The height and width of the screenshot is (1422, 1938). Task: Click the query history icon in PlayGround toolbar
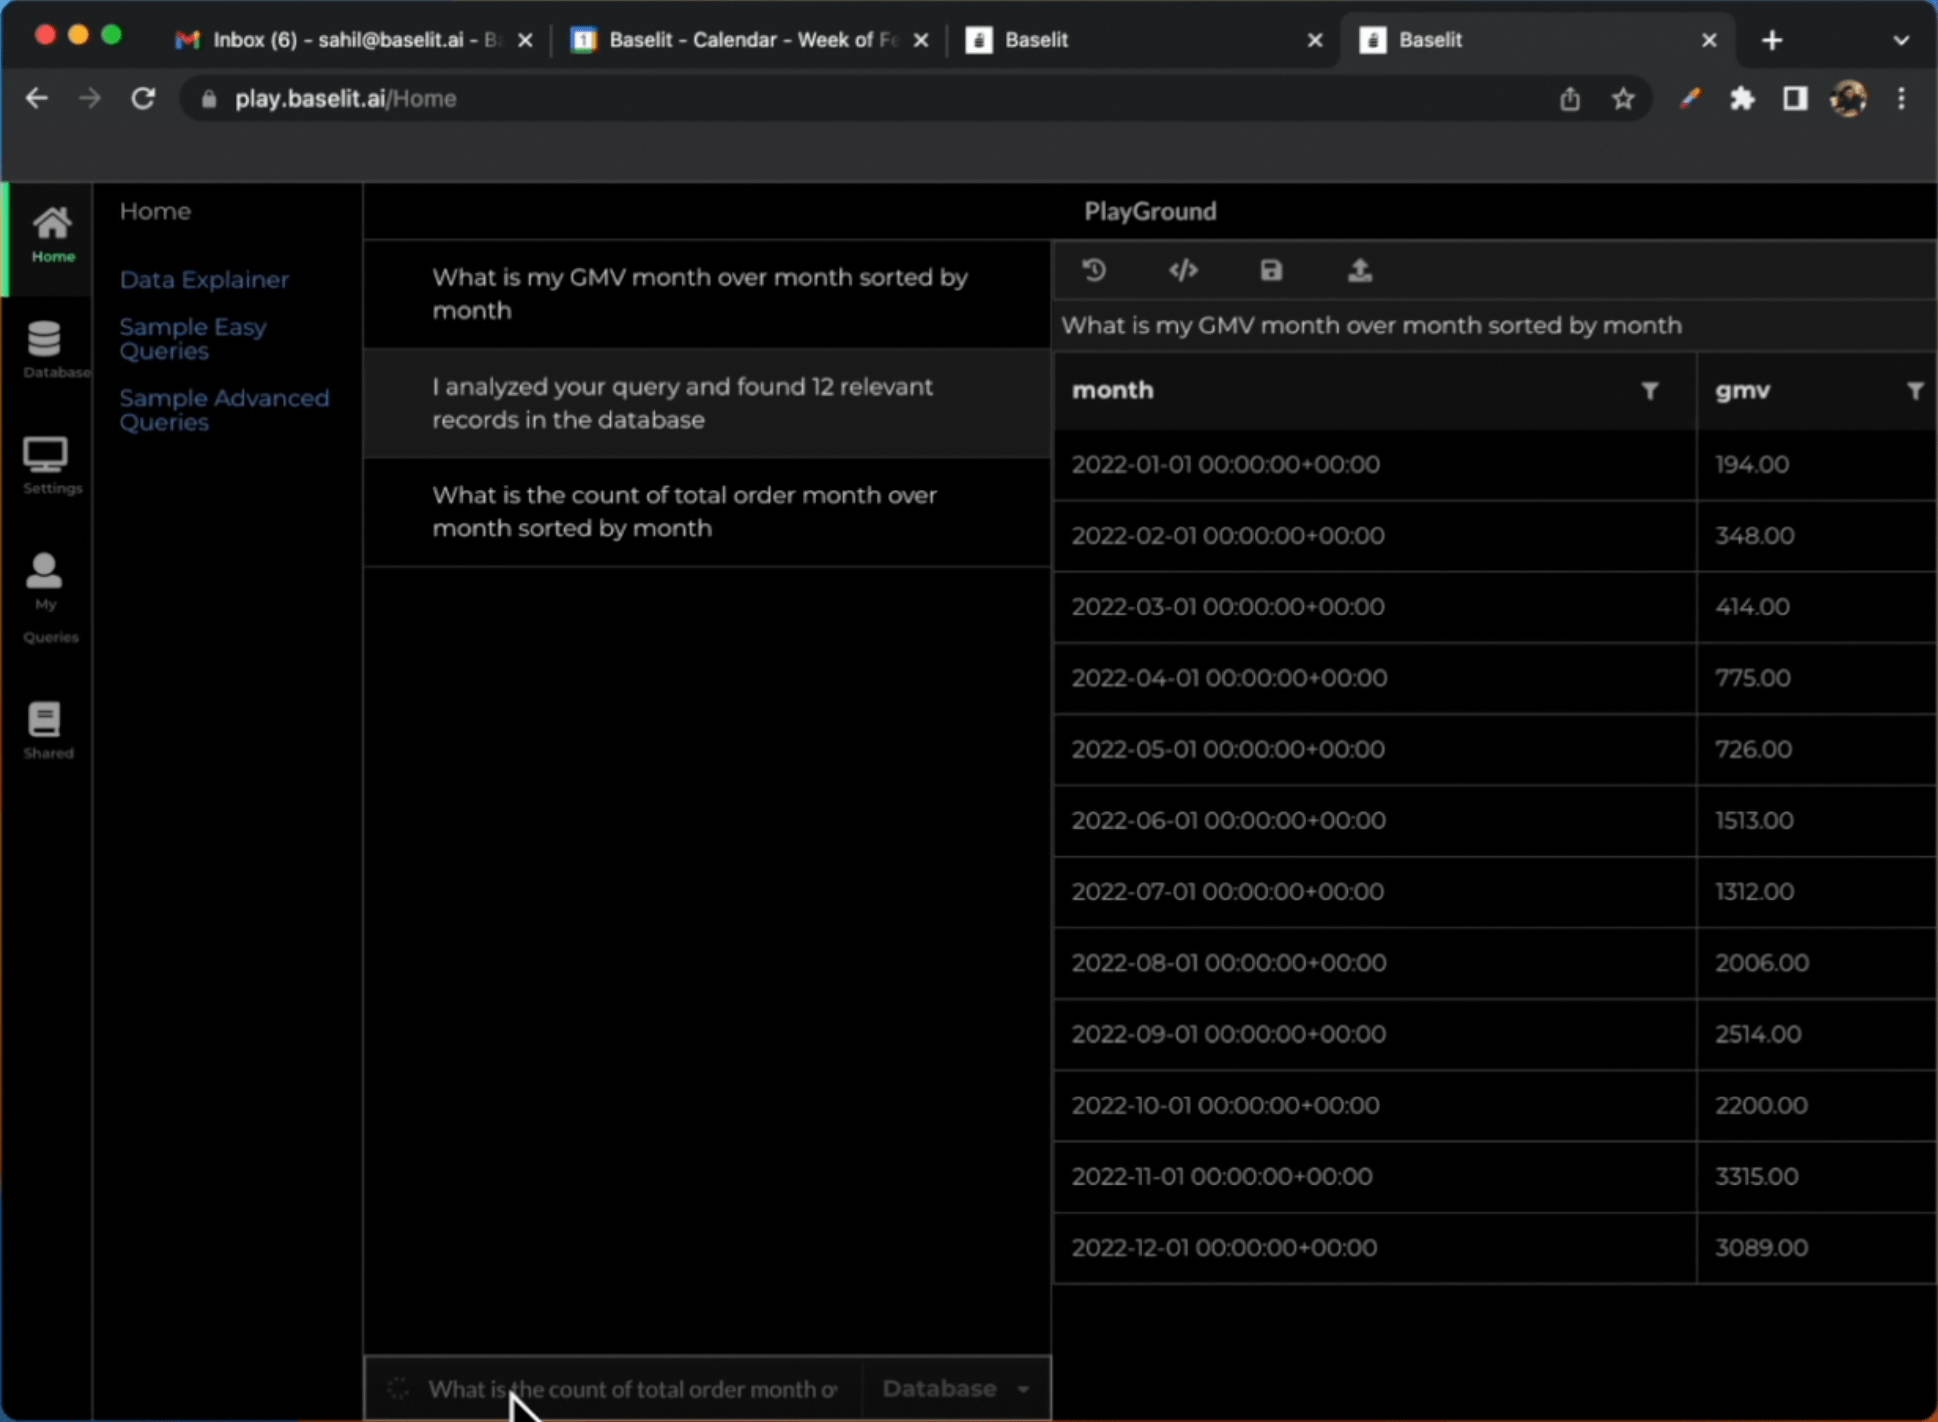click(x=1094, y=270)
